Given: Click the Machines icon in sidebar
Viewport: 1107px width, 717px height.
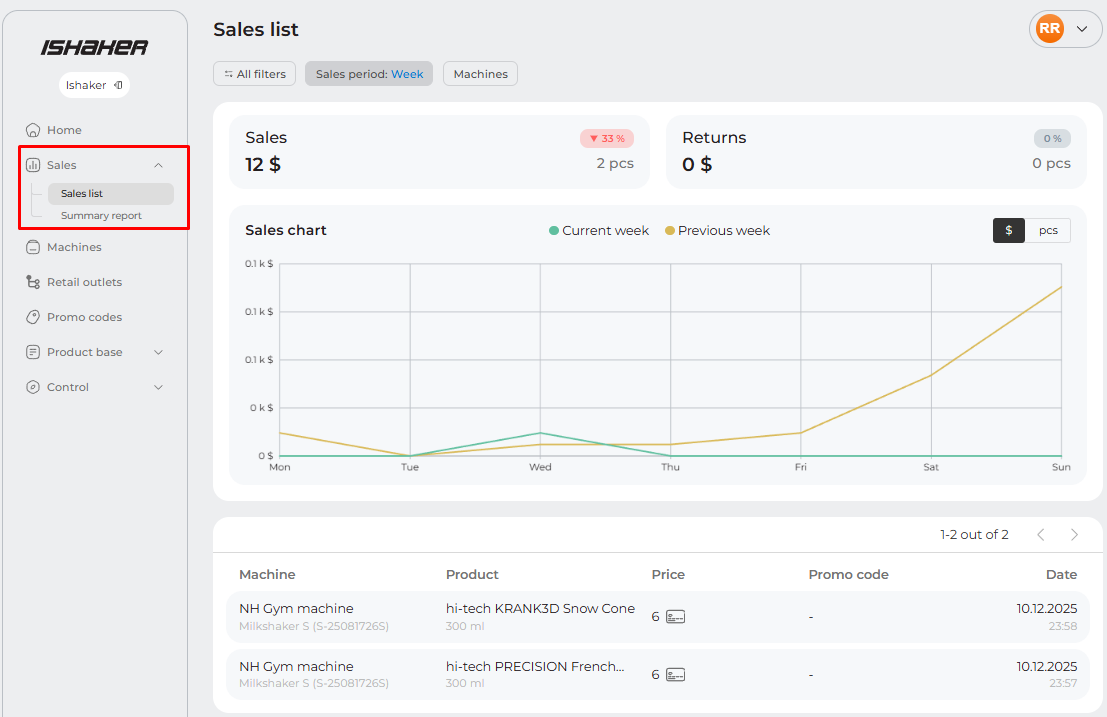Looking at the screenshot, I should pos(33,247).
